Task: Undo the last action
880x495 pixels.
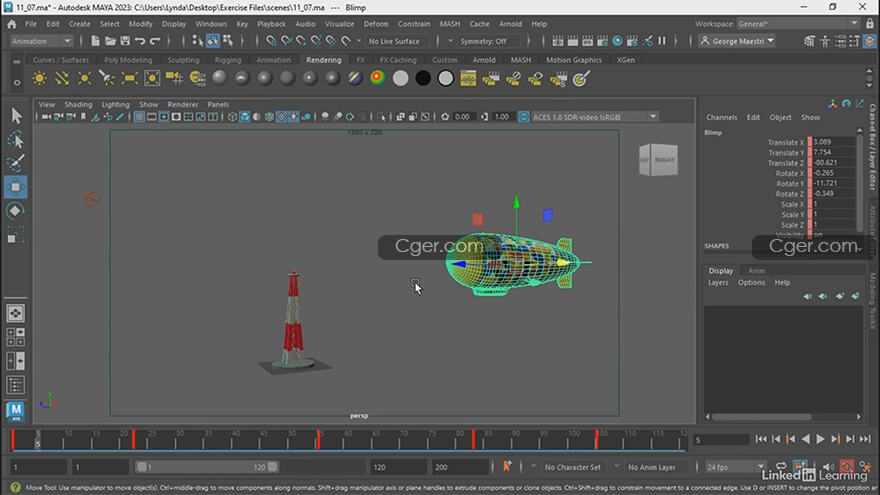Action: click(140, 41)
